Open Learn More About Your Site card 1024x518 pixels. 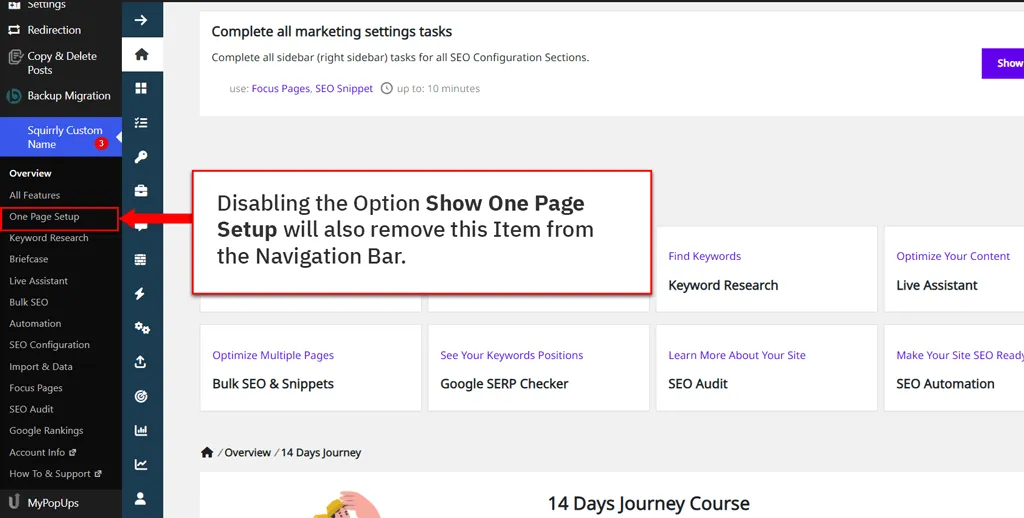coord(767,368)
